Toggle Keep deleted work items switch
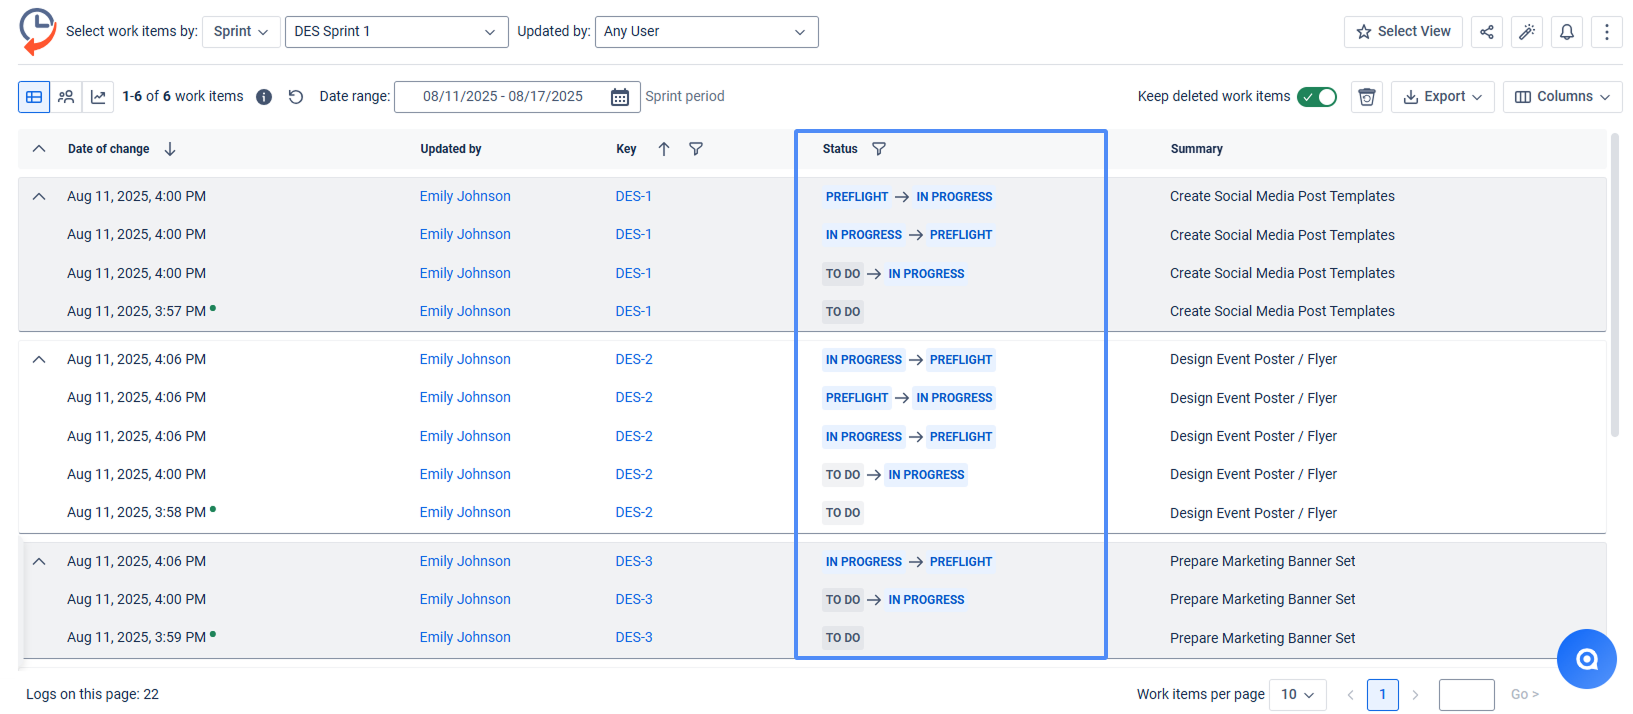The width and height of the screenshot is (1633, 714). 1317,97
